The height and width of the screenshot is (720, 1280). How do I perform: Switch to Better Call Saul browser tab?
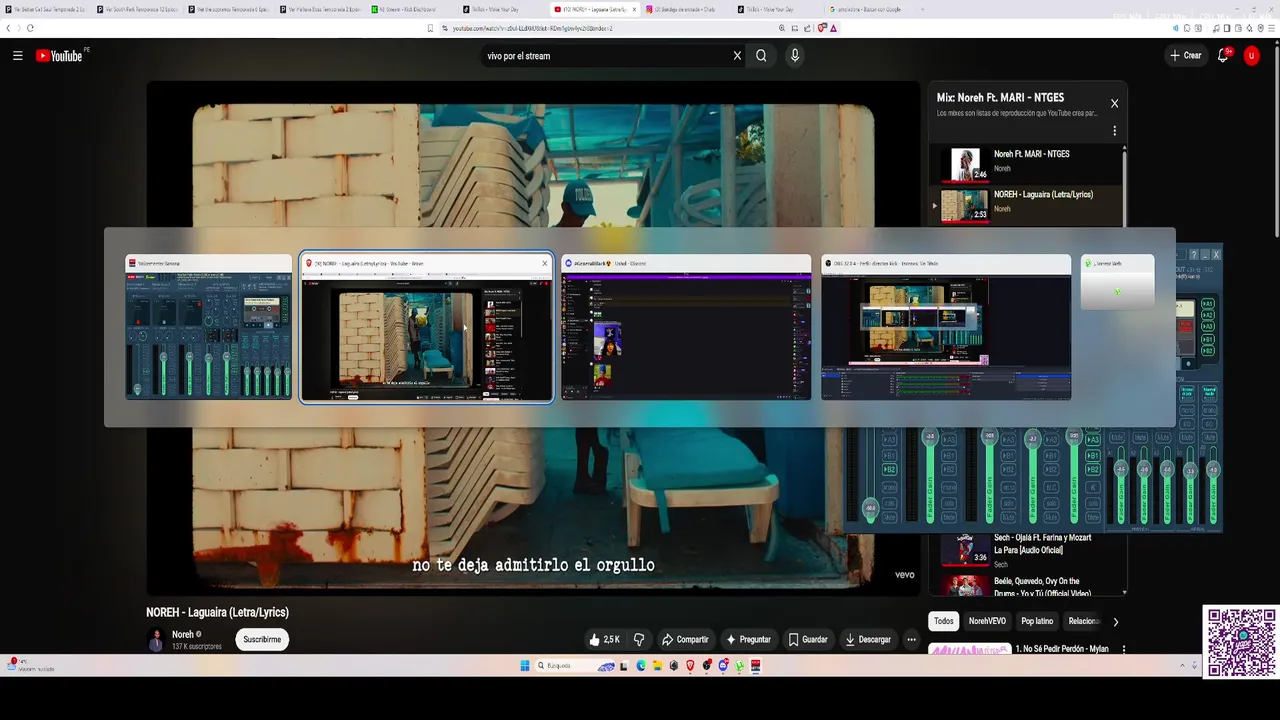tap(45, 9)
